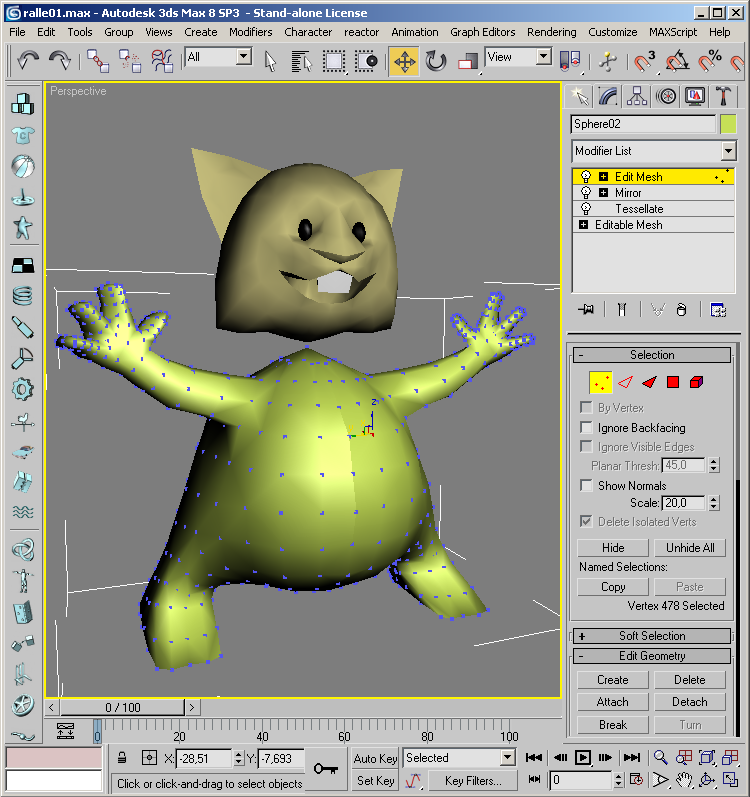The width and height of the screenshot is (750, 797).
Task: Expand the Editable Mesh stack entry
Action: (x=583, y=225)
